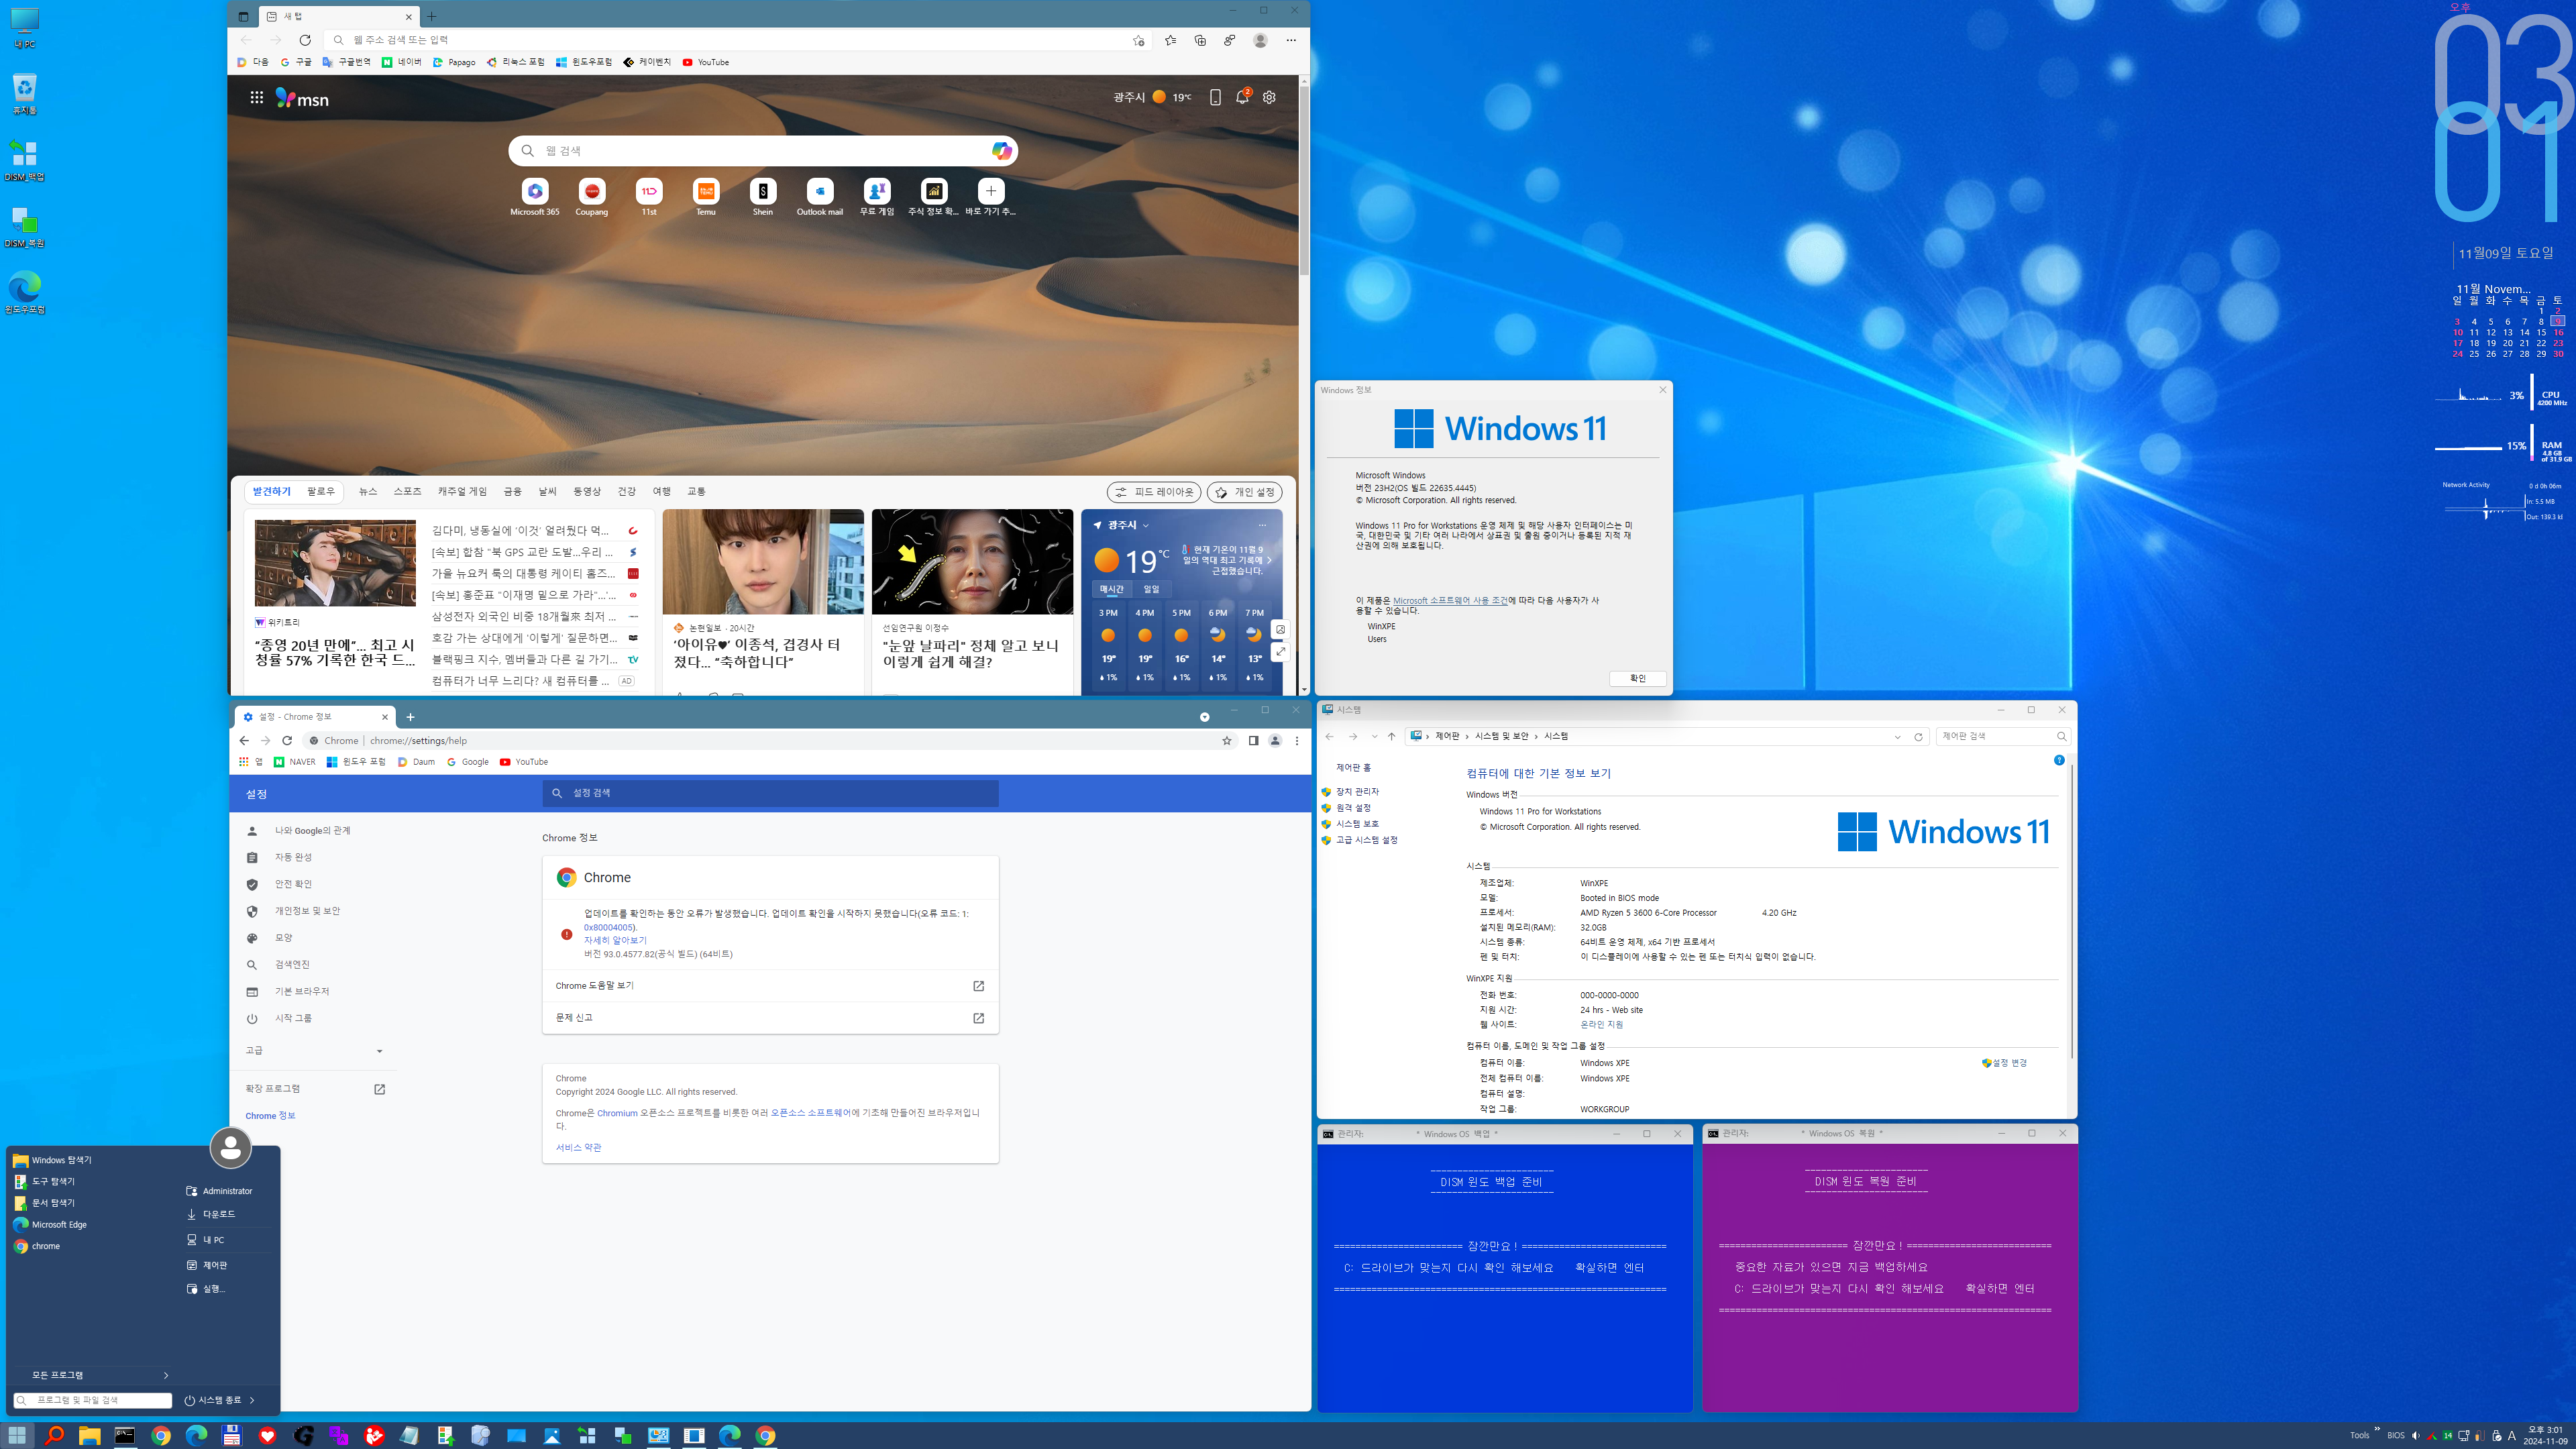
Task: Select 스포츠 feed category
Action: [407, 491]
